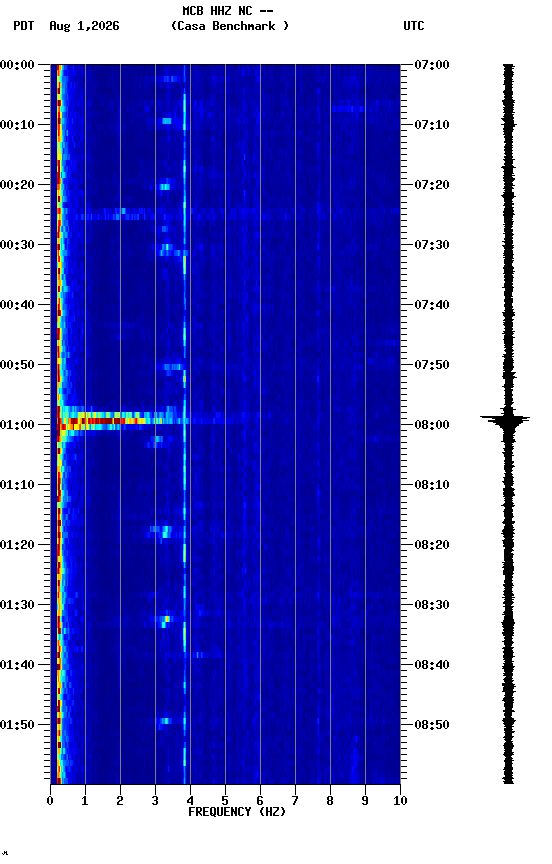Click the frequency axis tick label '1'
The height and width of the screenshot is (864, 552).
point(85,801)
